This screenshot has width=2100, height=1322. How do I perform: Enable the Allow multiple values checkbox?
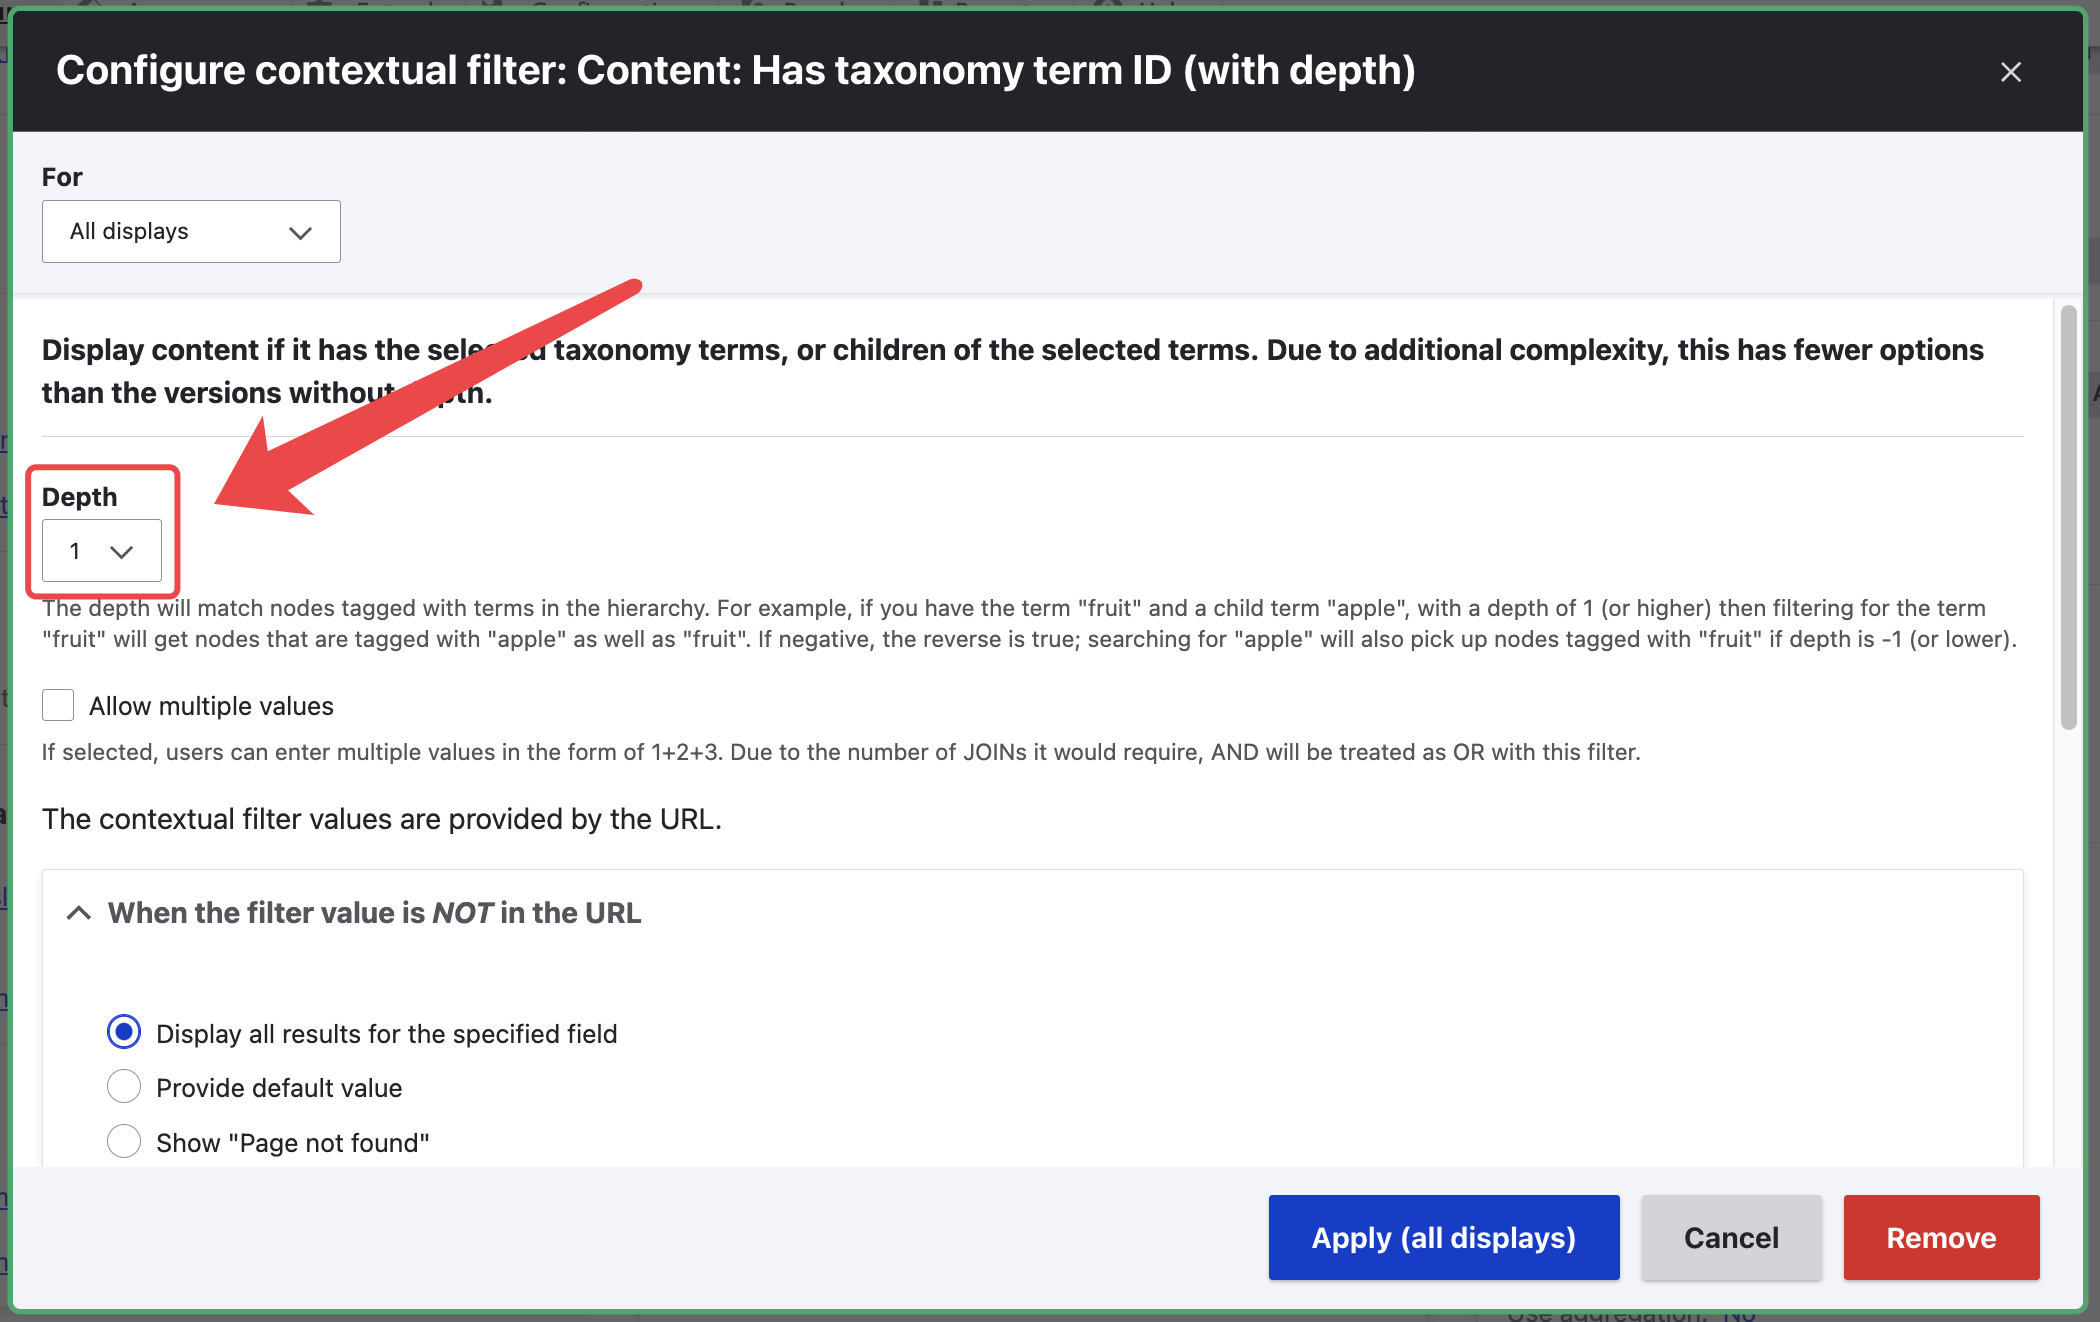click(58, 705)
